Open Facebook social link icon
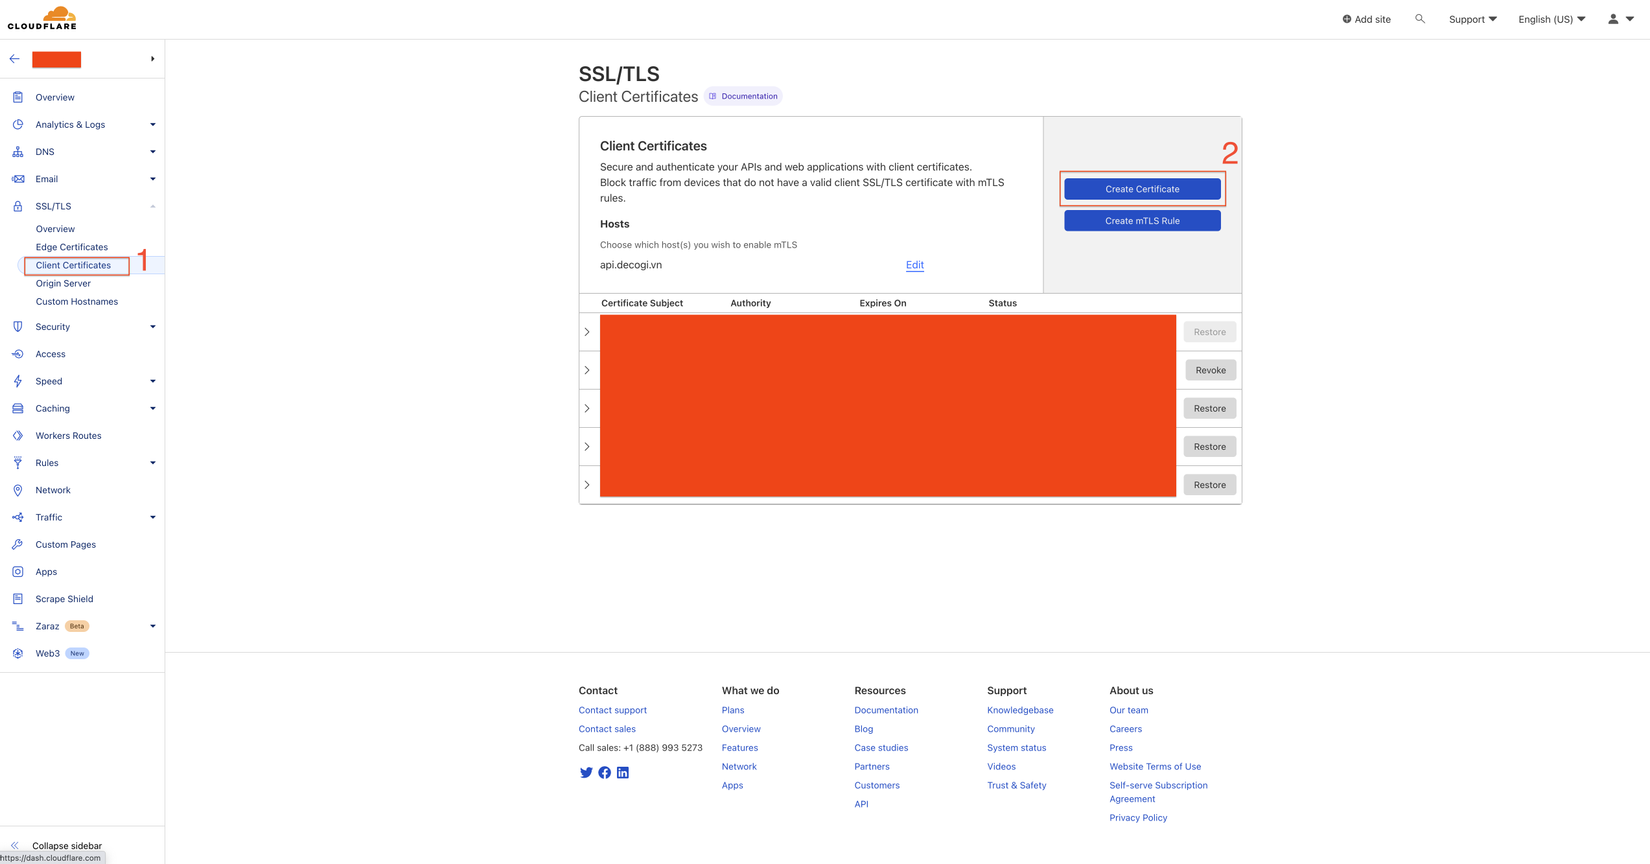Image resolution: width=1650 pixels, height=864 pixels. point(605,773)
